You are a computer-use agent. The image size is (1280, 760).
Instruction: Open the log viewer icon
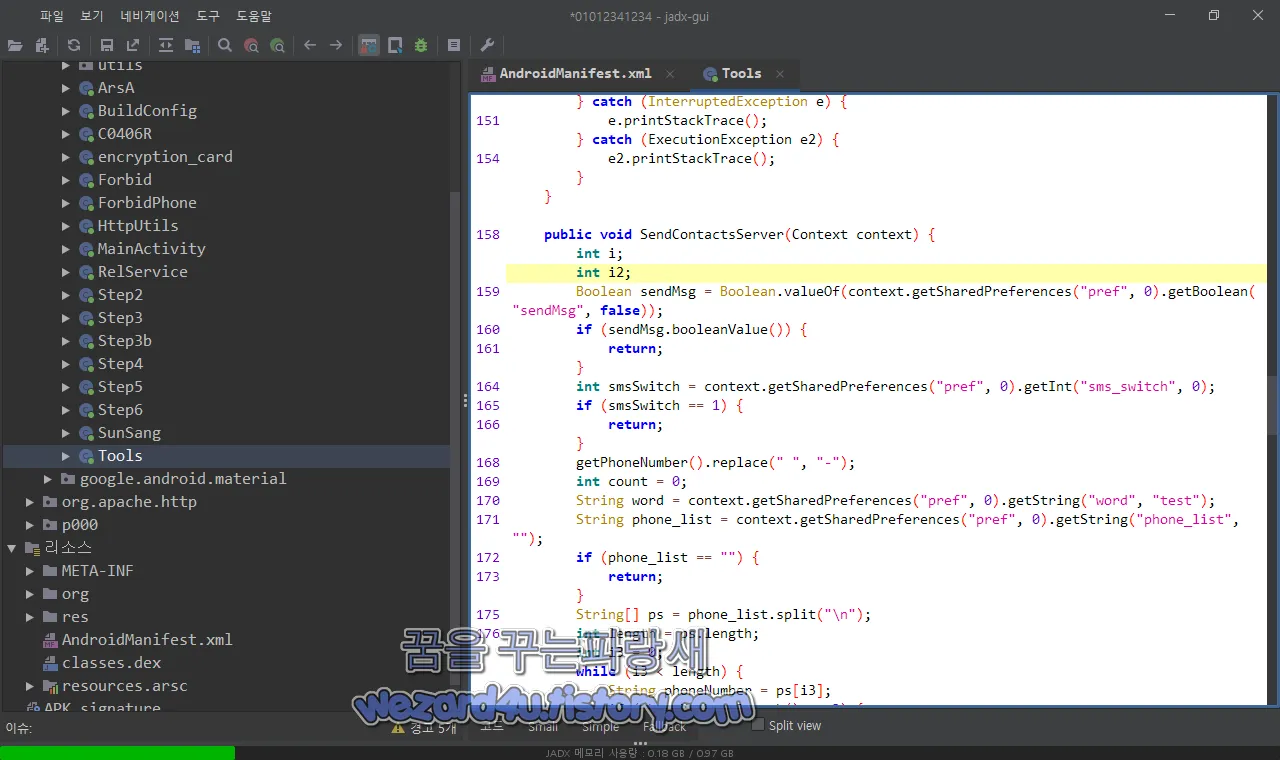click(x=454, y=45)
